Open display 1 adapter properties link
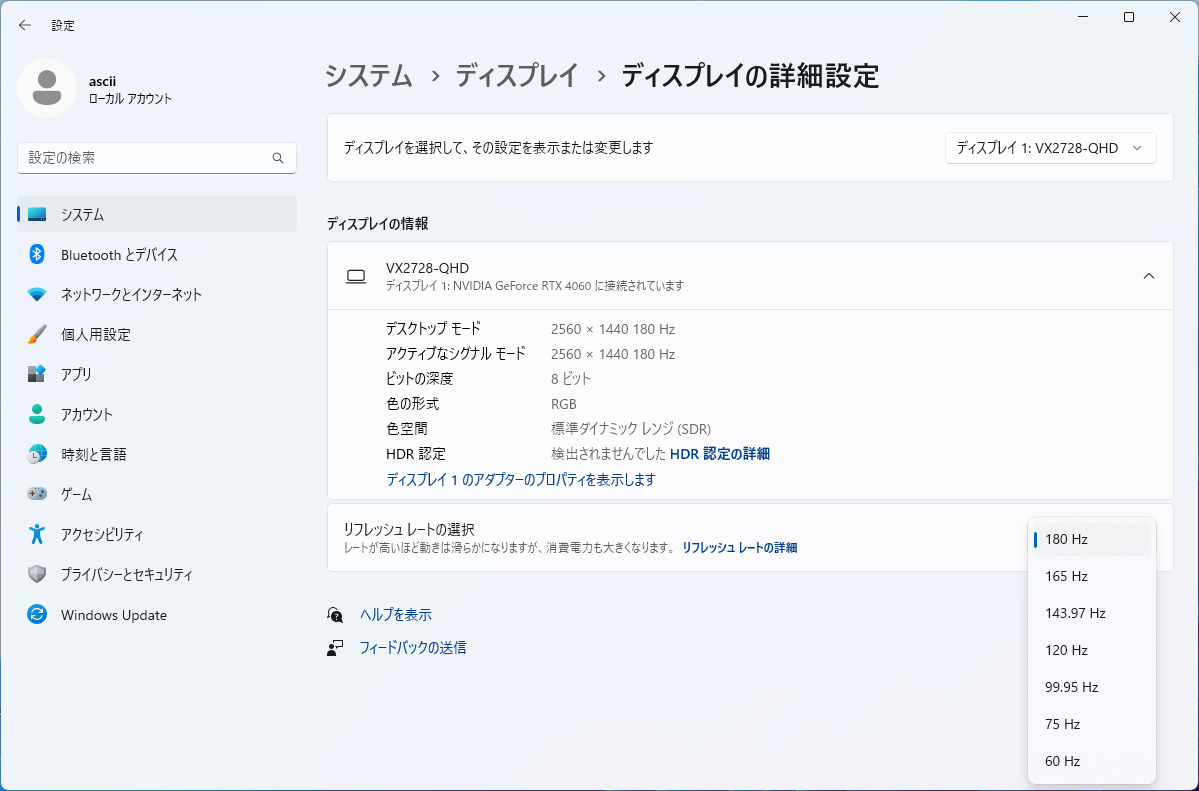 point(520,480)
